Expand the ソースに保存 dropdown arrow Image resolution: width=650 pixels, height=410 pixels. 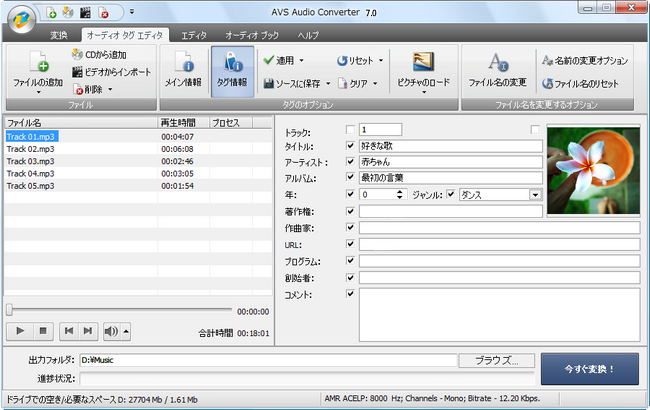coord(328,84)
